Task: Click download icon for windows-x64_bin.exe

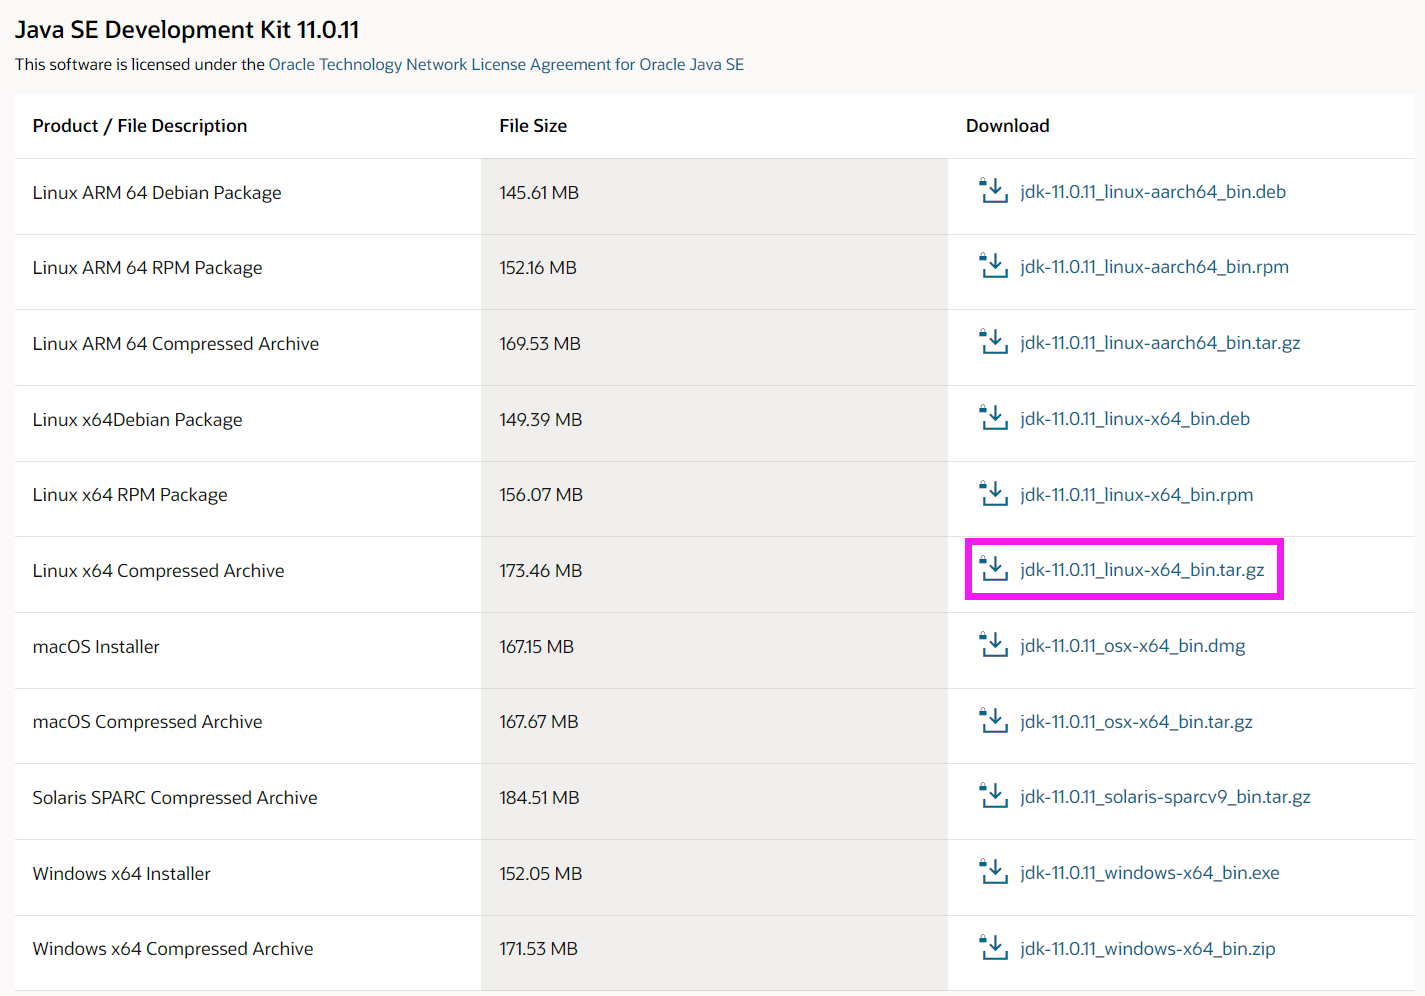Action: coord(993,871)
